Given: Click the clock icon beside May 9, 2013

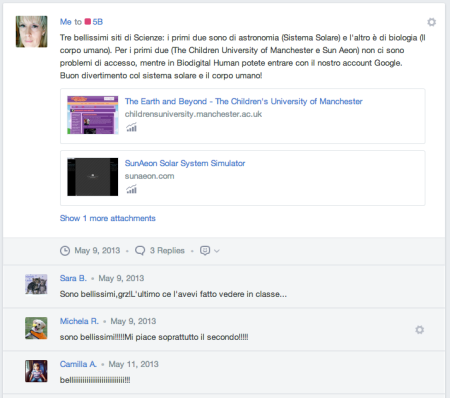Looking at the screenshot, I should [65, 251].
